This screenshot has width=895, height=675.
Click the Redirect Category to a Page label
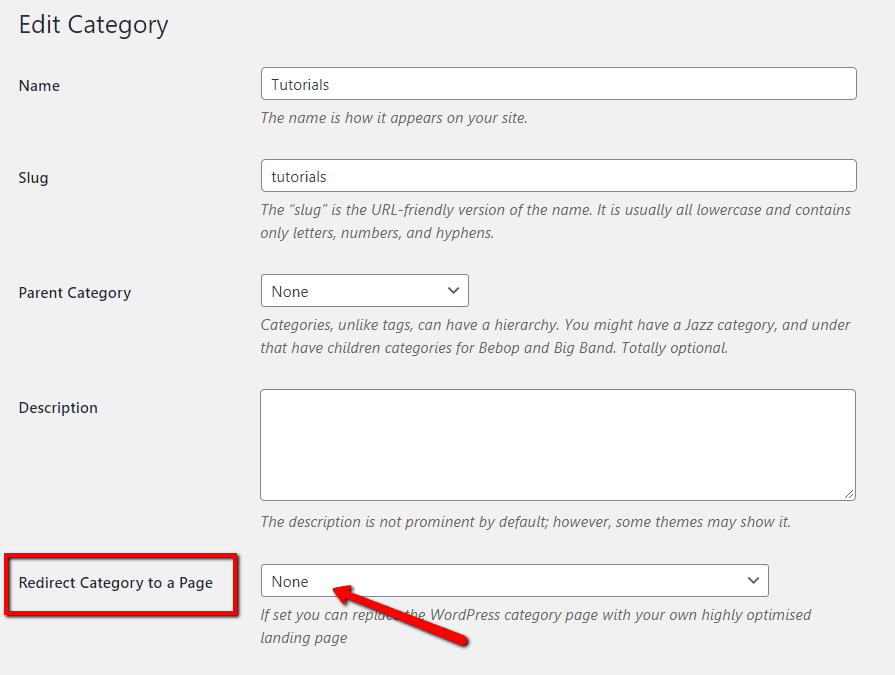coord(116,583)
